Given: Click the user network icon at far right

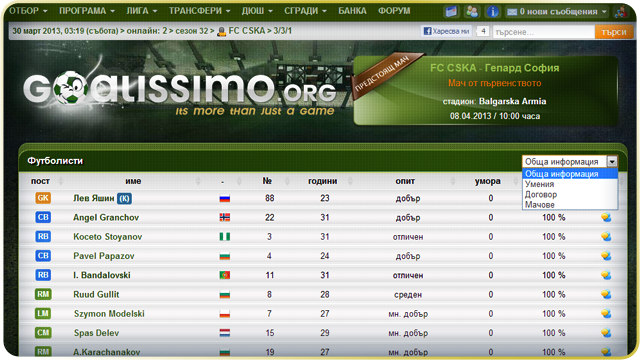Looking at the screenshot, I should tap(621, 11).
